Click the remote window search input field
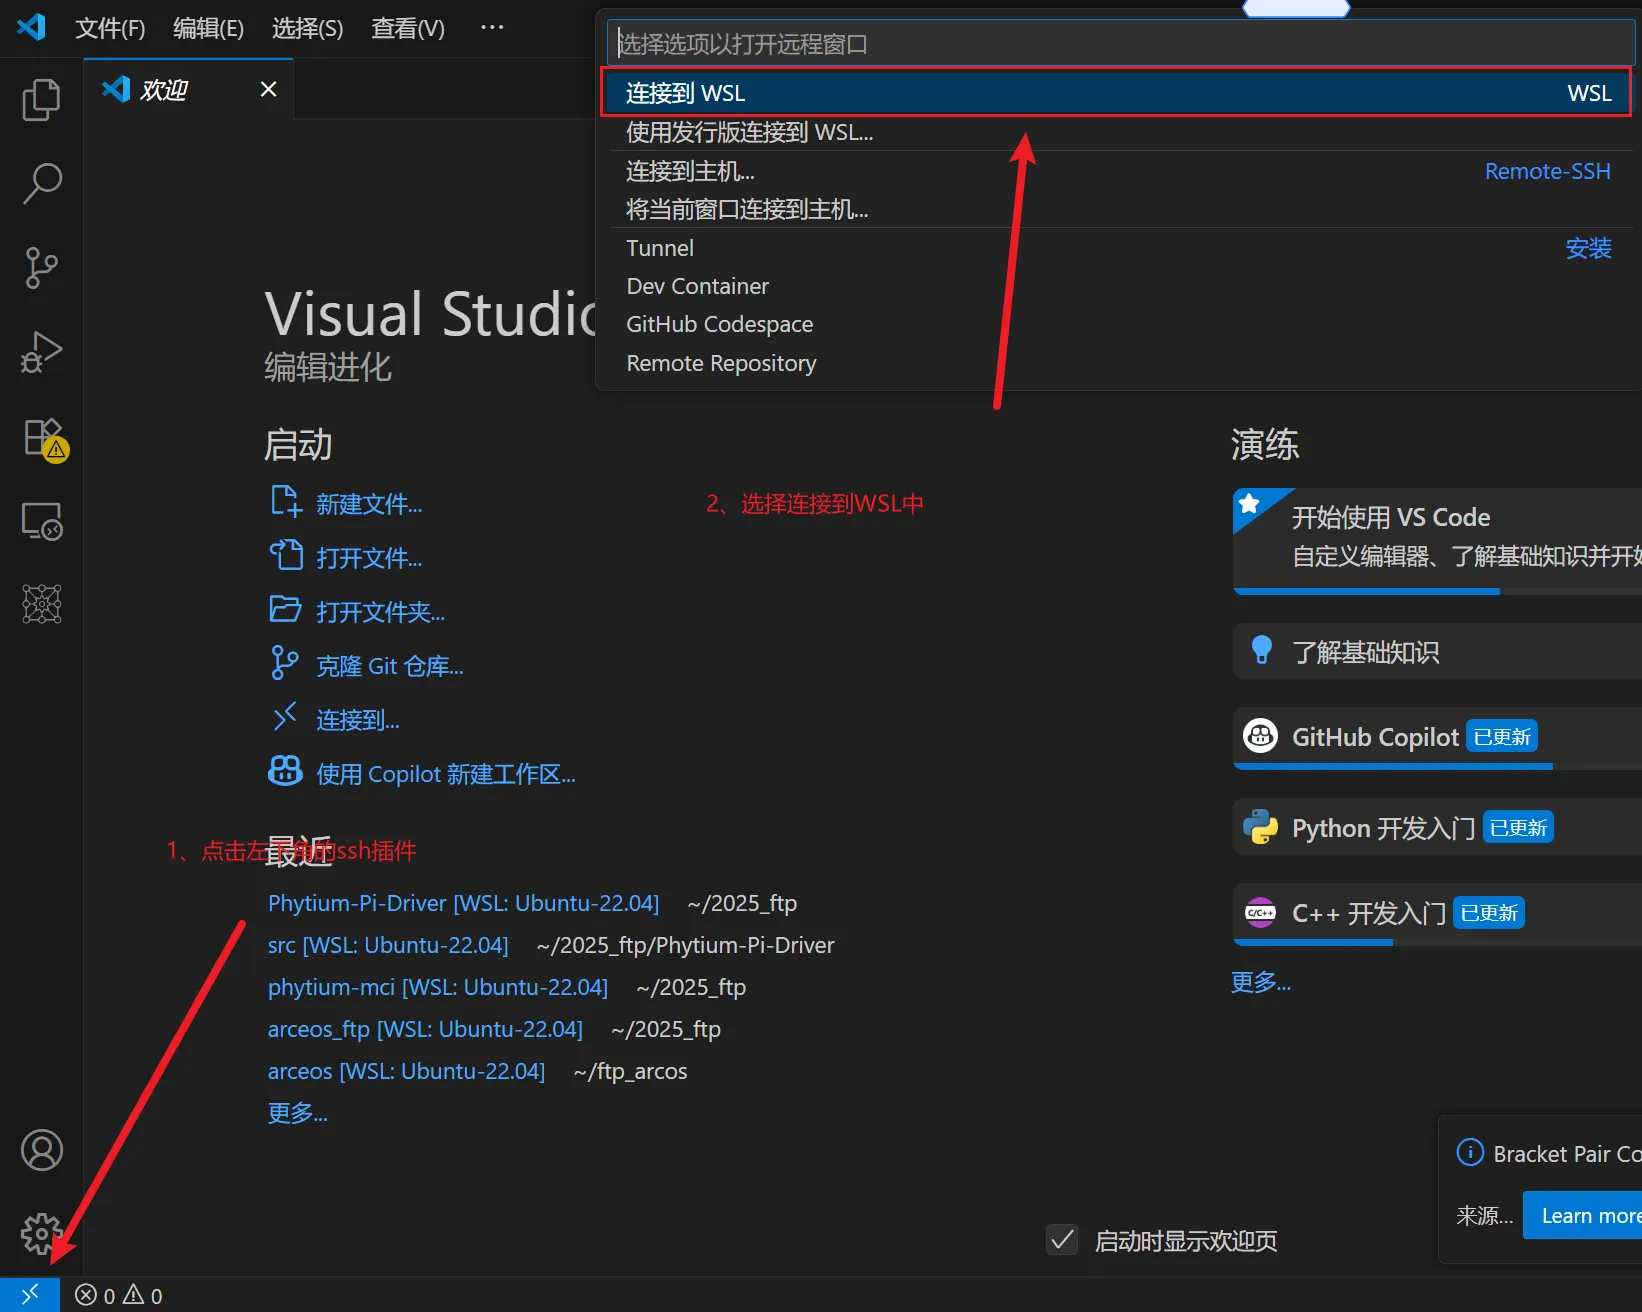 tap(1120, 43)
